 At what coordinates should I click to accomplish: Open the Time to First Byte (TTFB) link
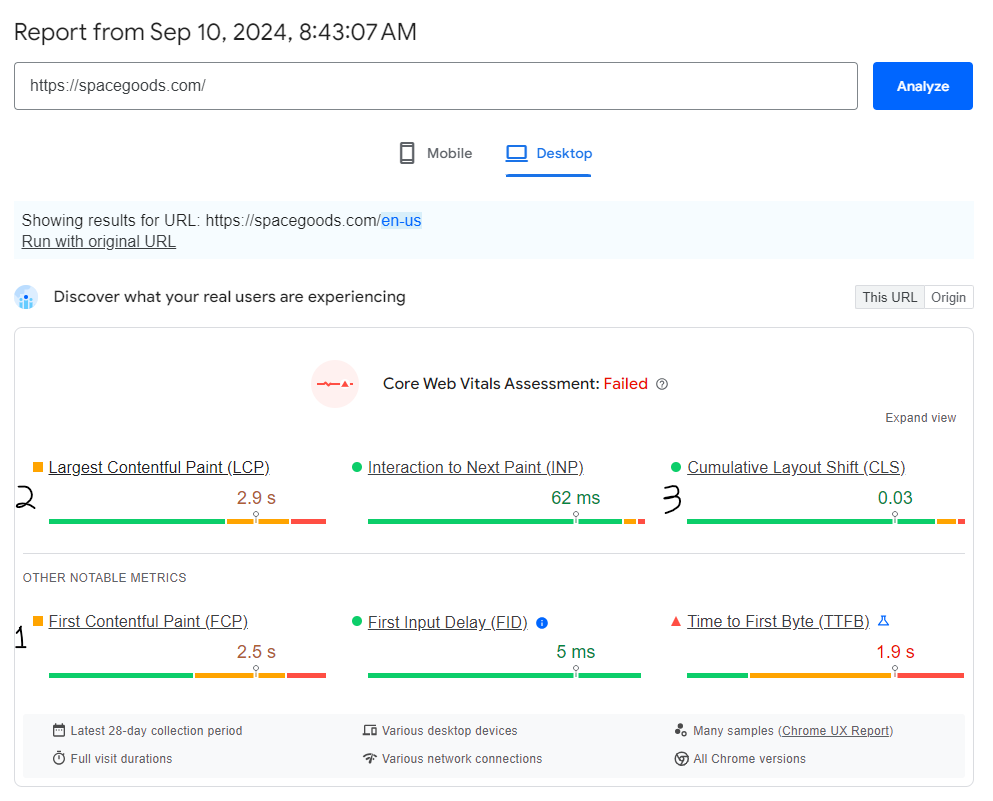778,621
